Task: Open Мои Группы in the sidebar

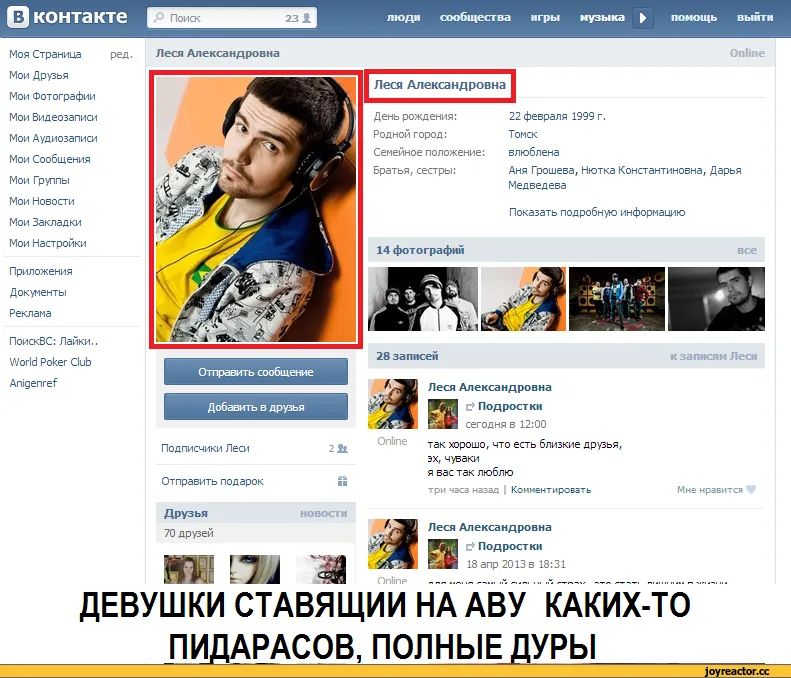Action: pos(39,180)
